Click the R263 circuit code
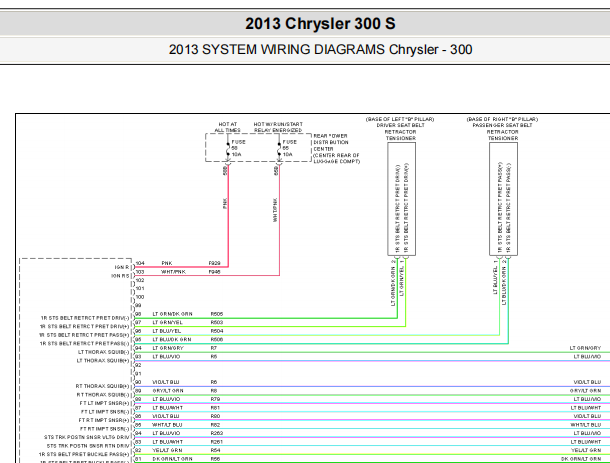Screen dimensions: 610x463 (217, 433)
